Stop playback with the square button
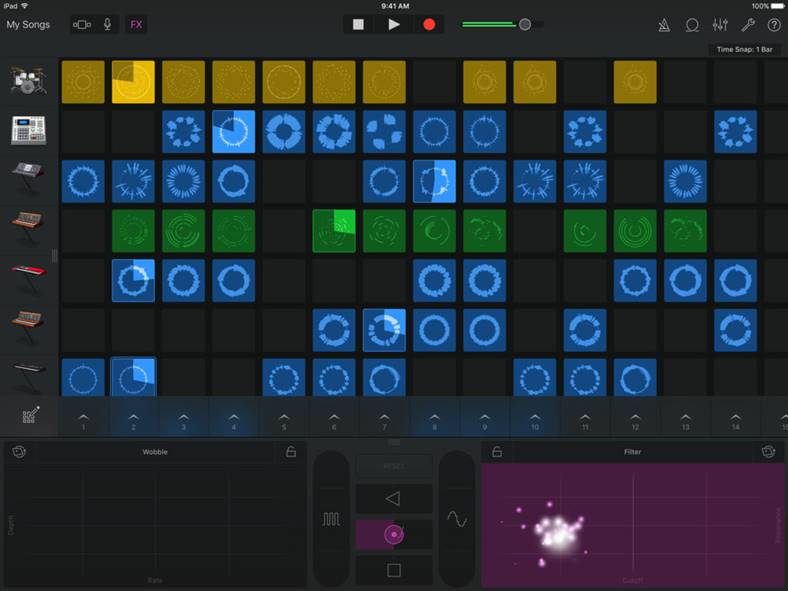Viewport: 788px width, 591px height. (x=358, y=25)
